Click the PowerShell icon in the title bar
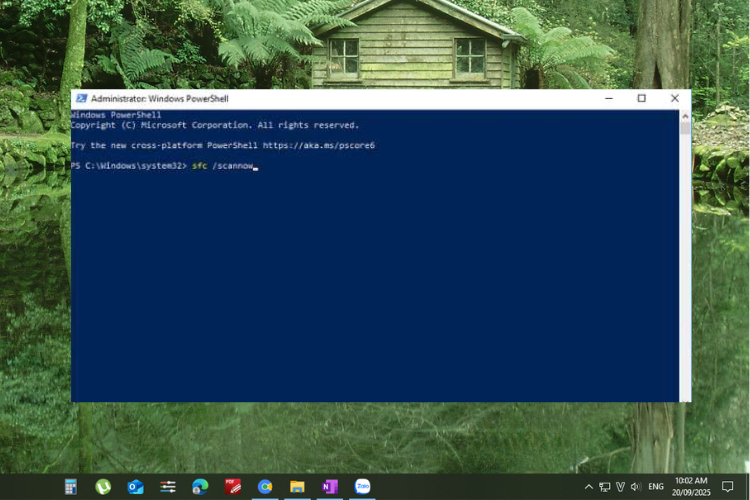The image size is (750, 500). click(x=81, y=99)
